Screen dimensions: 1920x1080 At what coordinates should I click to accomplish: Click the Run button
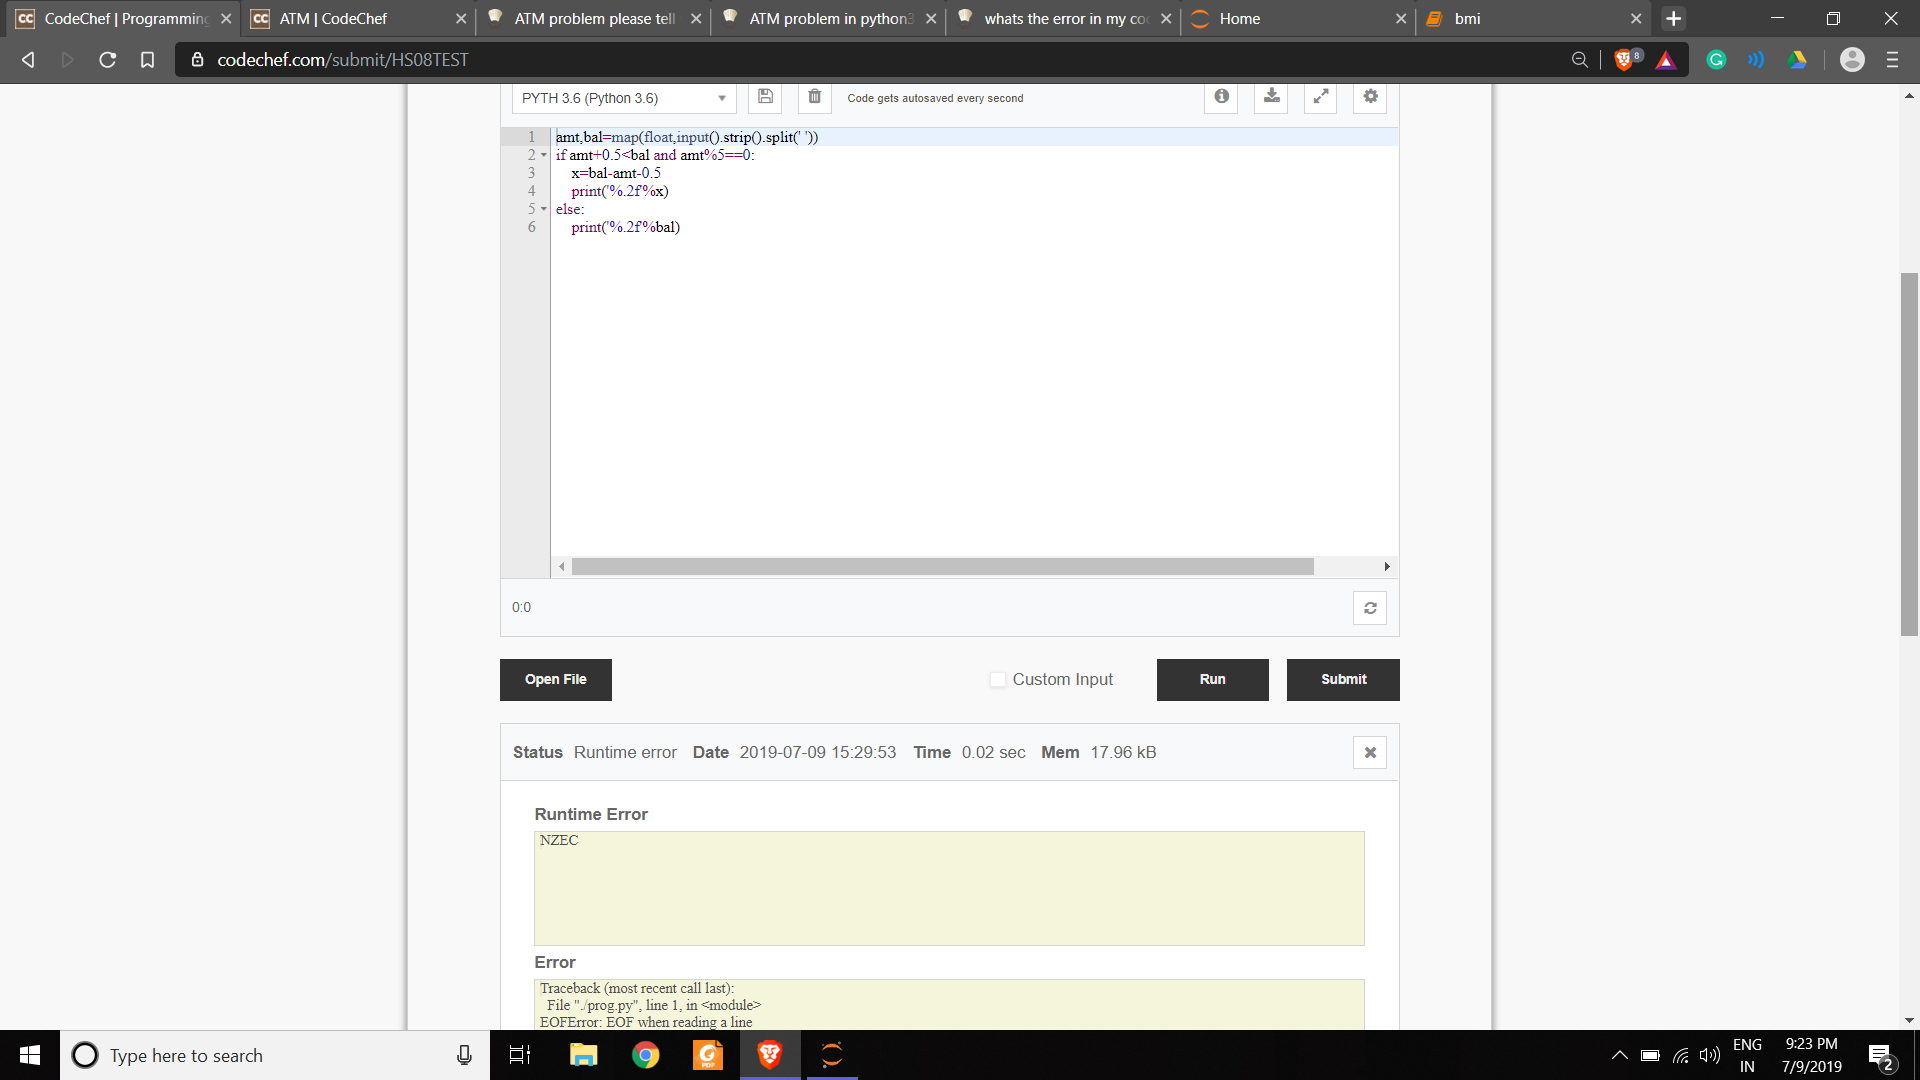pos(1212,680)
